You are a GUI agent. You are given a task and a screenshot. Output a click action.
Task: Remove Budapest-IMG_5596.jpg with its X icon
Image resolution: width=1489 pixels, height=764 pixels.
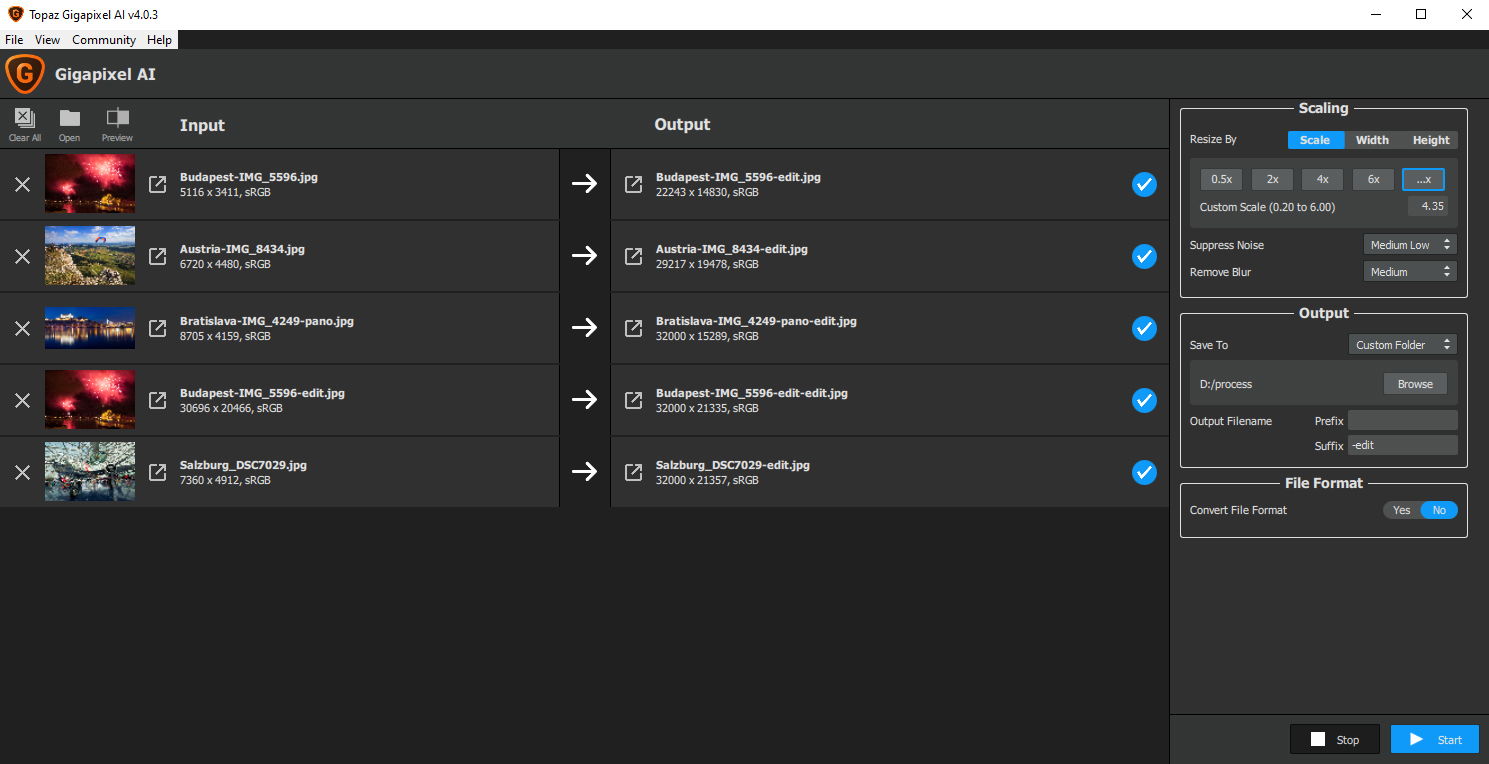[22, 184]
